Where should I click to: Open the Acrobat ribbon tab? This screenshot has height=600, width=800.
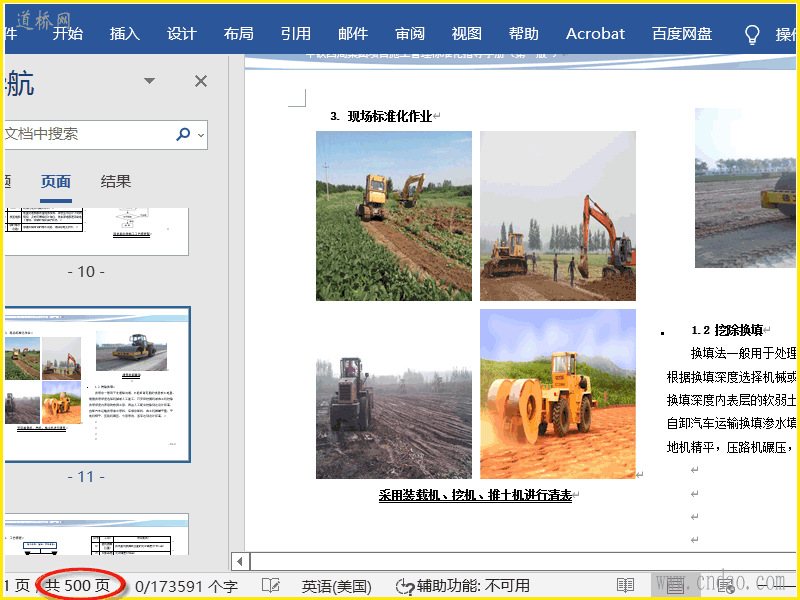coord(595,34)
